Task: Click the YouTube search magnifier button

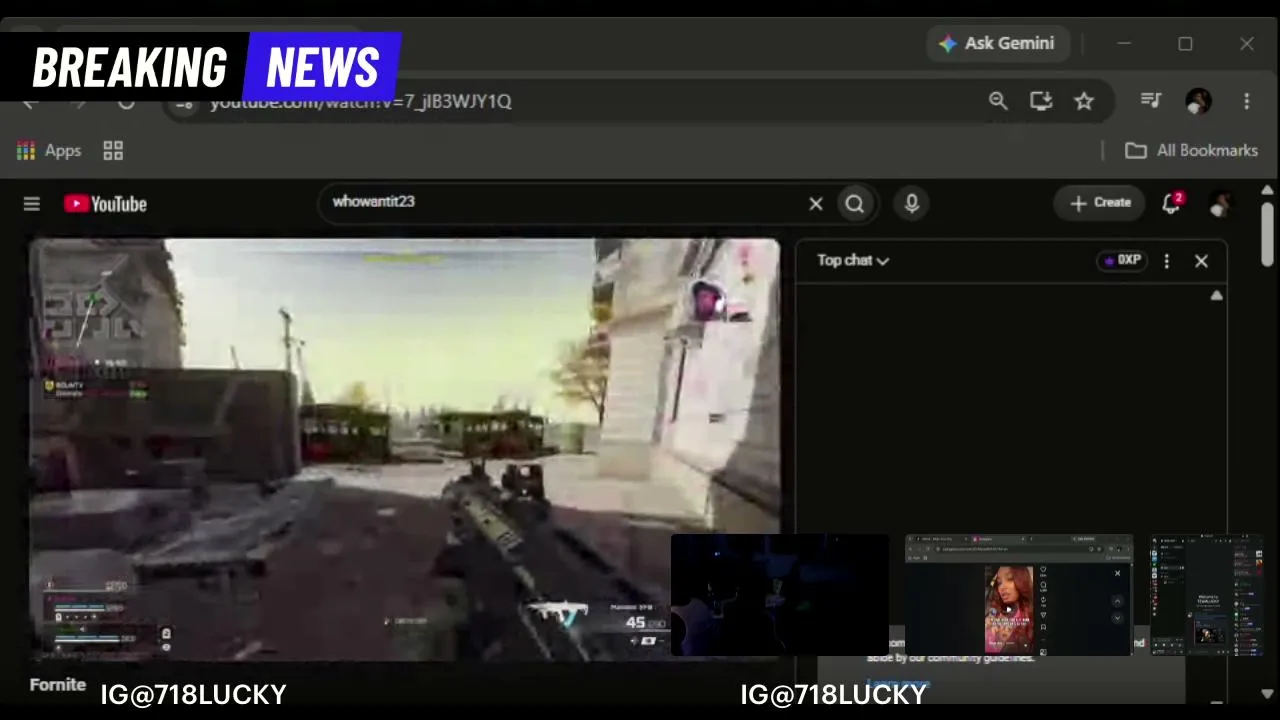Action: 855,204
